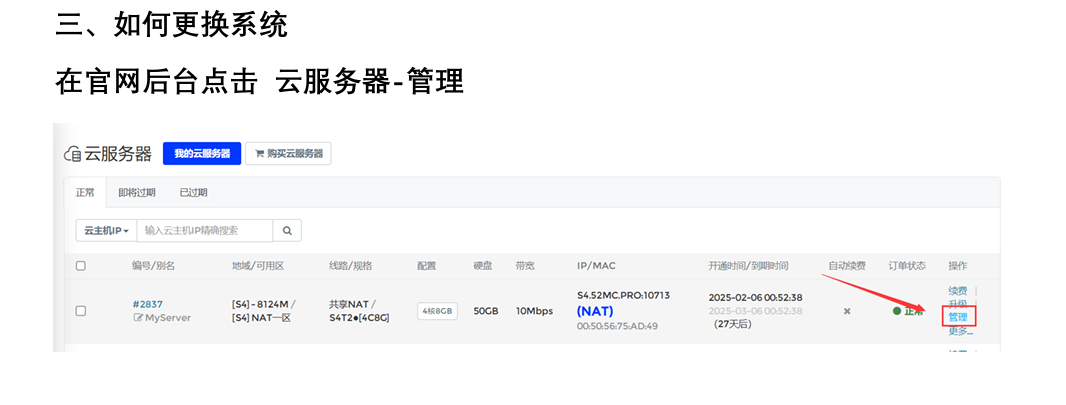
Task: Toggle the select-all checkbox in table header
Action: coord(80,266)
